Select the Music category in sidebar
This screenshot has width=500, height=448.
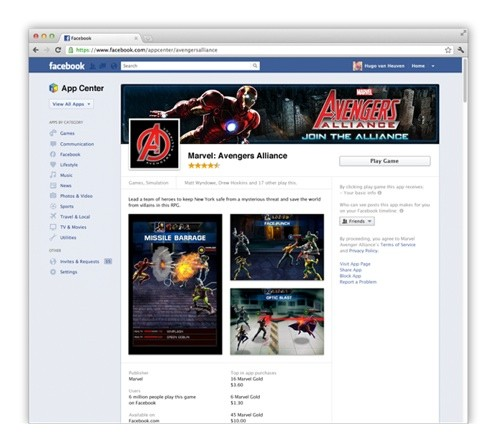pos(61,175)
